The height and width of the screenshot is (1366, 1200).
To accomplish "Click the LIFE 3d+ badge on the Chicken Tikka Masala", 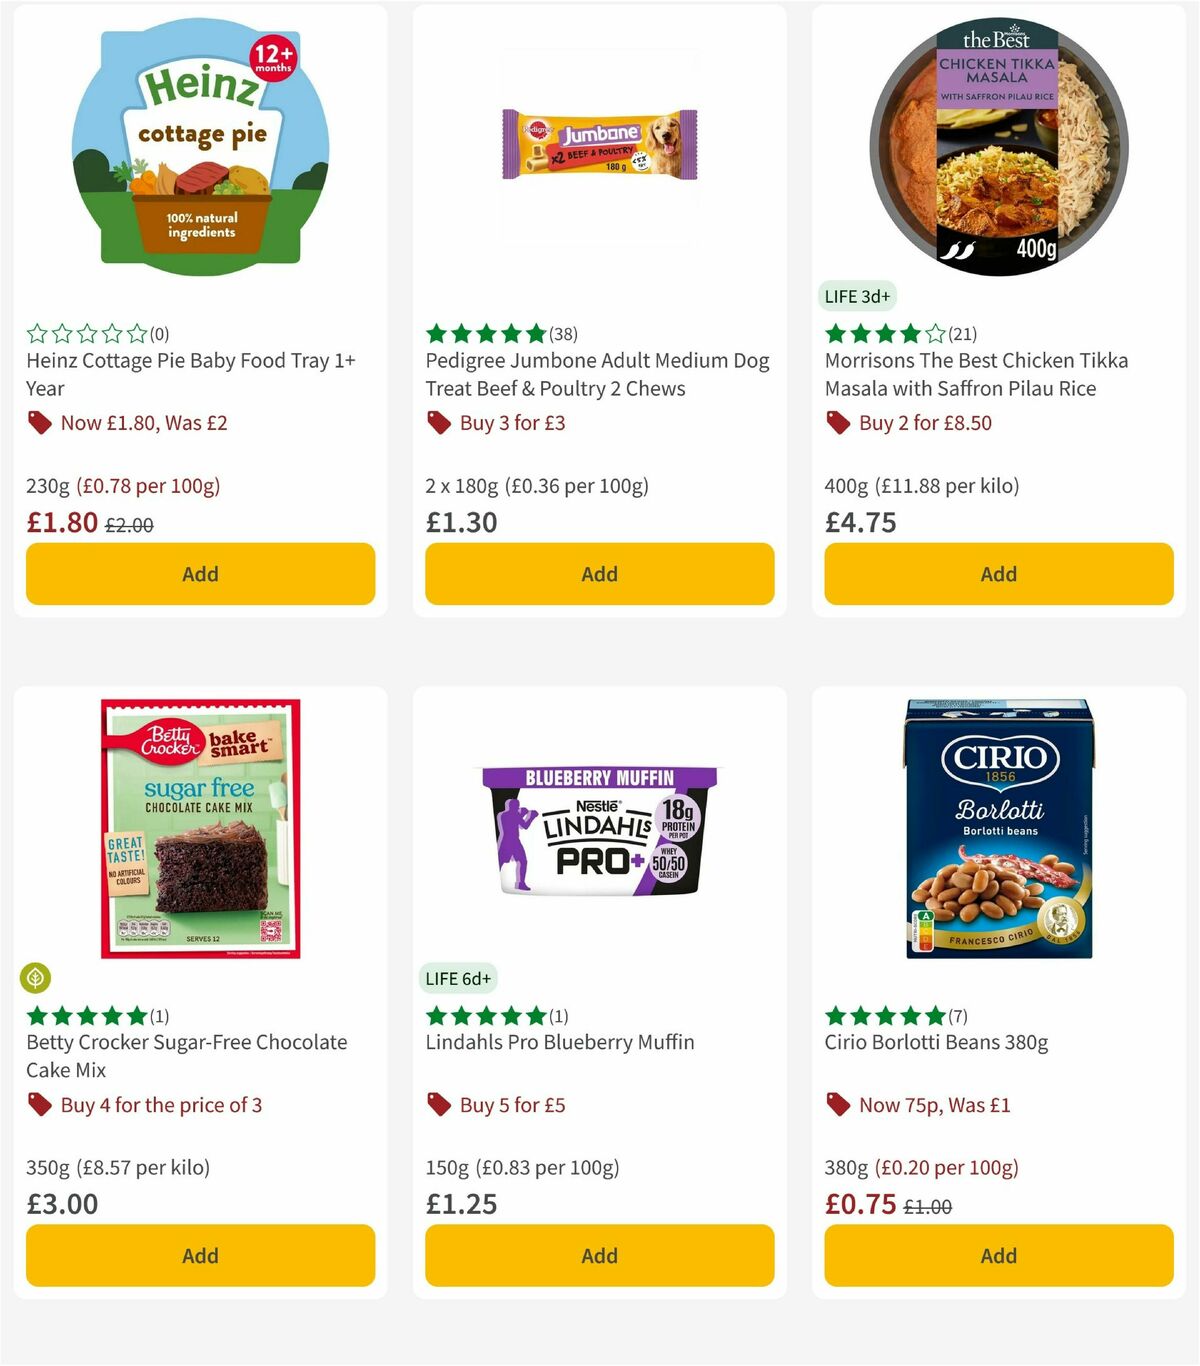I will click(857, 296).
